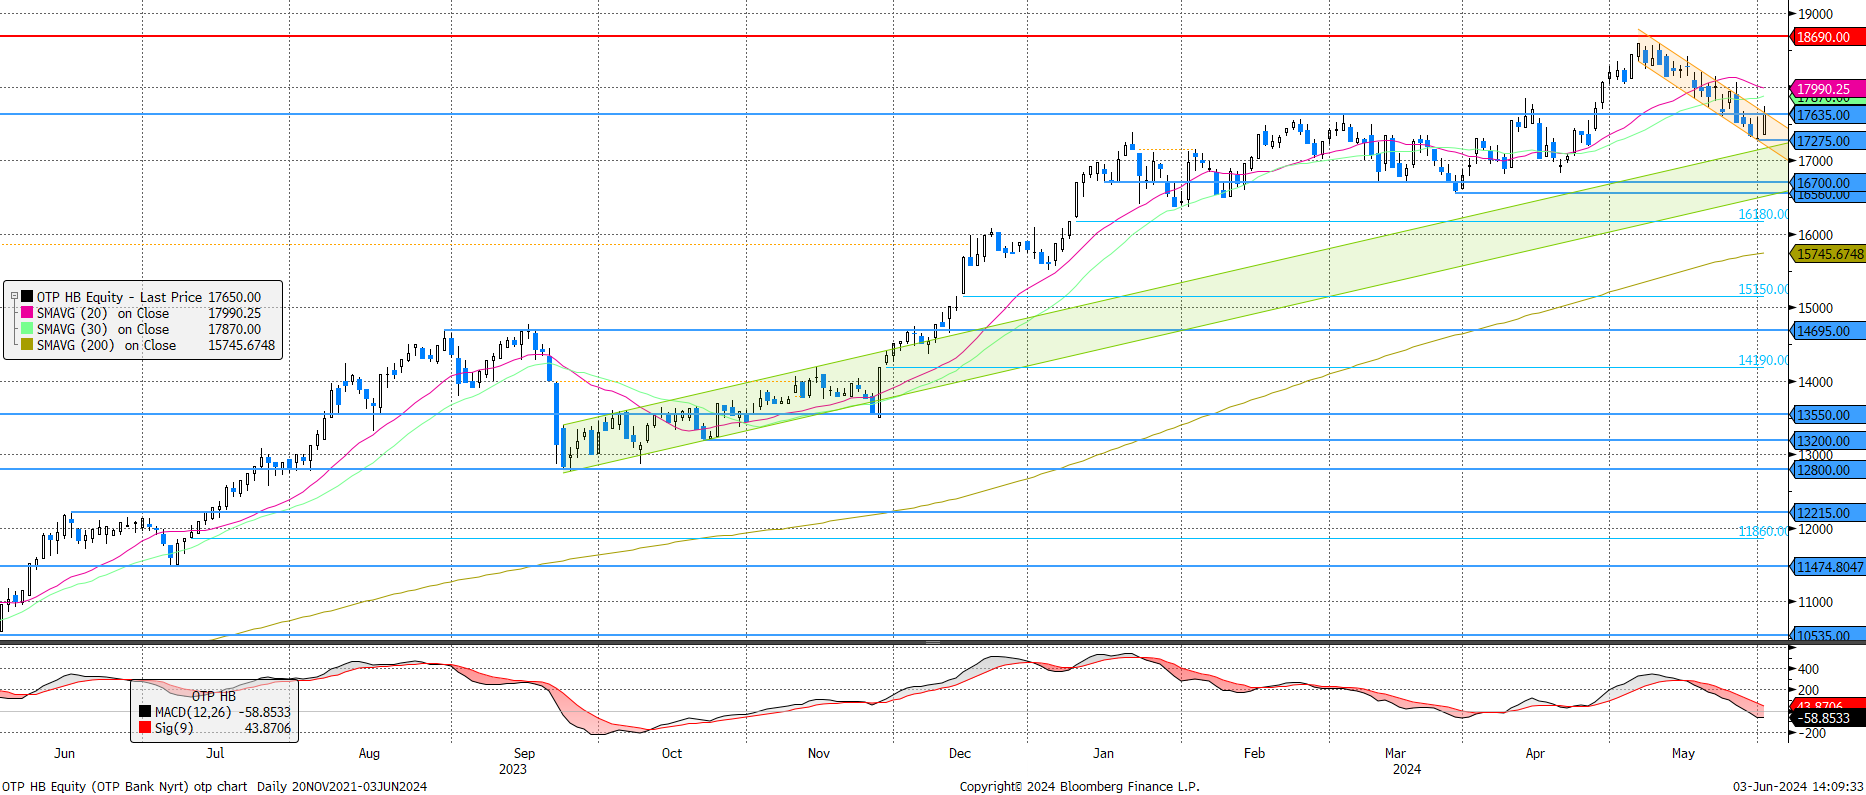The width and height of the screenshot is (1866, 795).
Task: Click the 'Jun' label on time axis
Action: (64, 753)
